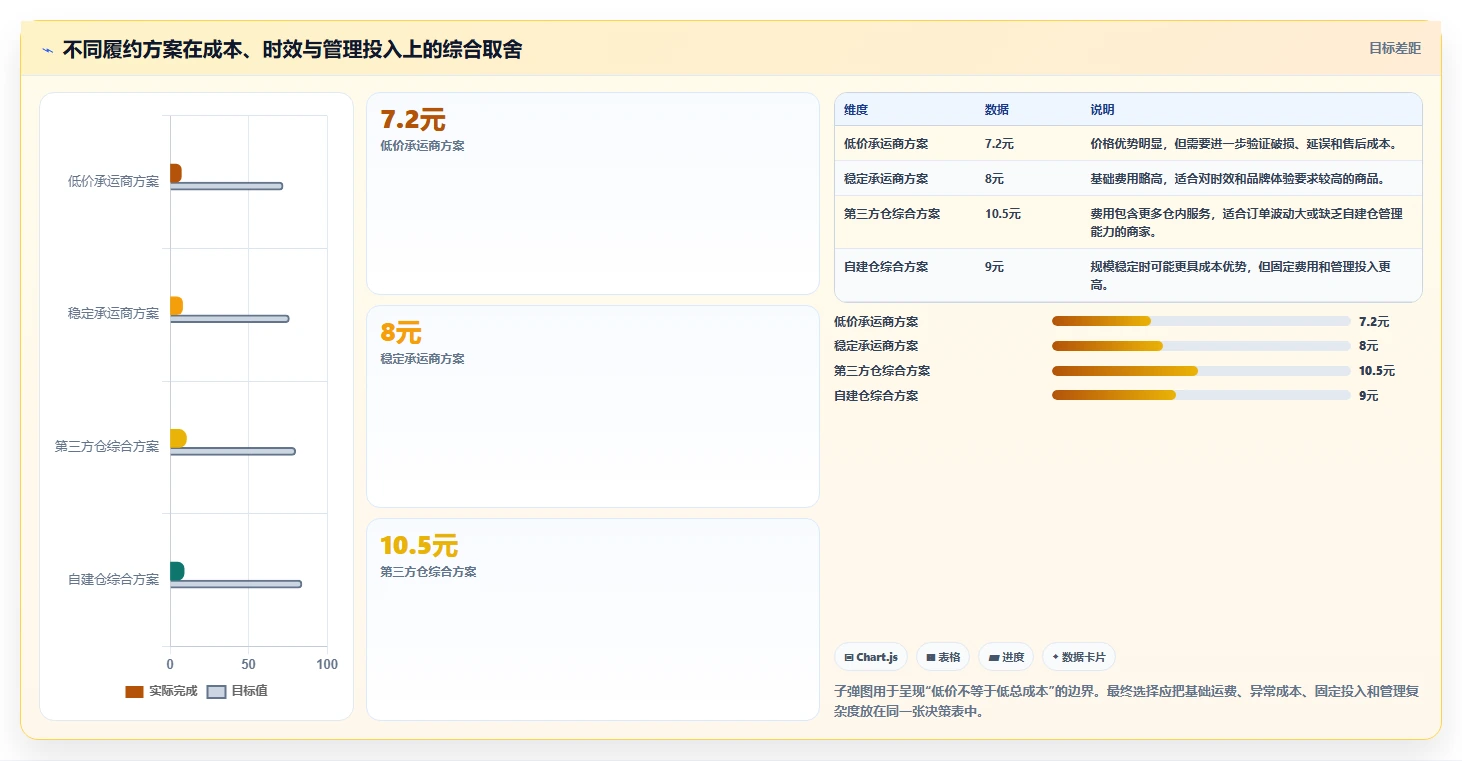Image resolution: width=1462 pixels, height=761 pixels.
Task: Click the 目标差距 label in the header
Action: (x=1394, y=48)
